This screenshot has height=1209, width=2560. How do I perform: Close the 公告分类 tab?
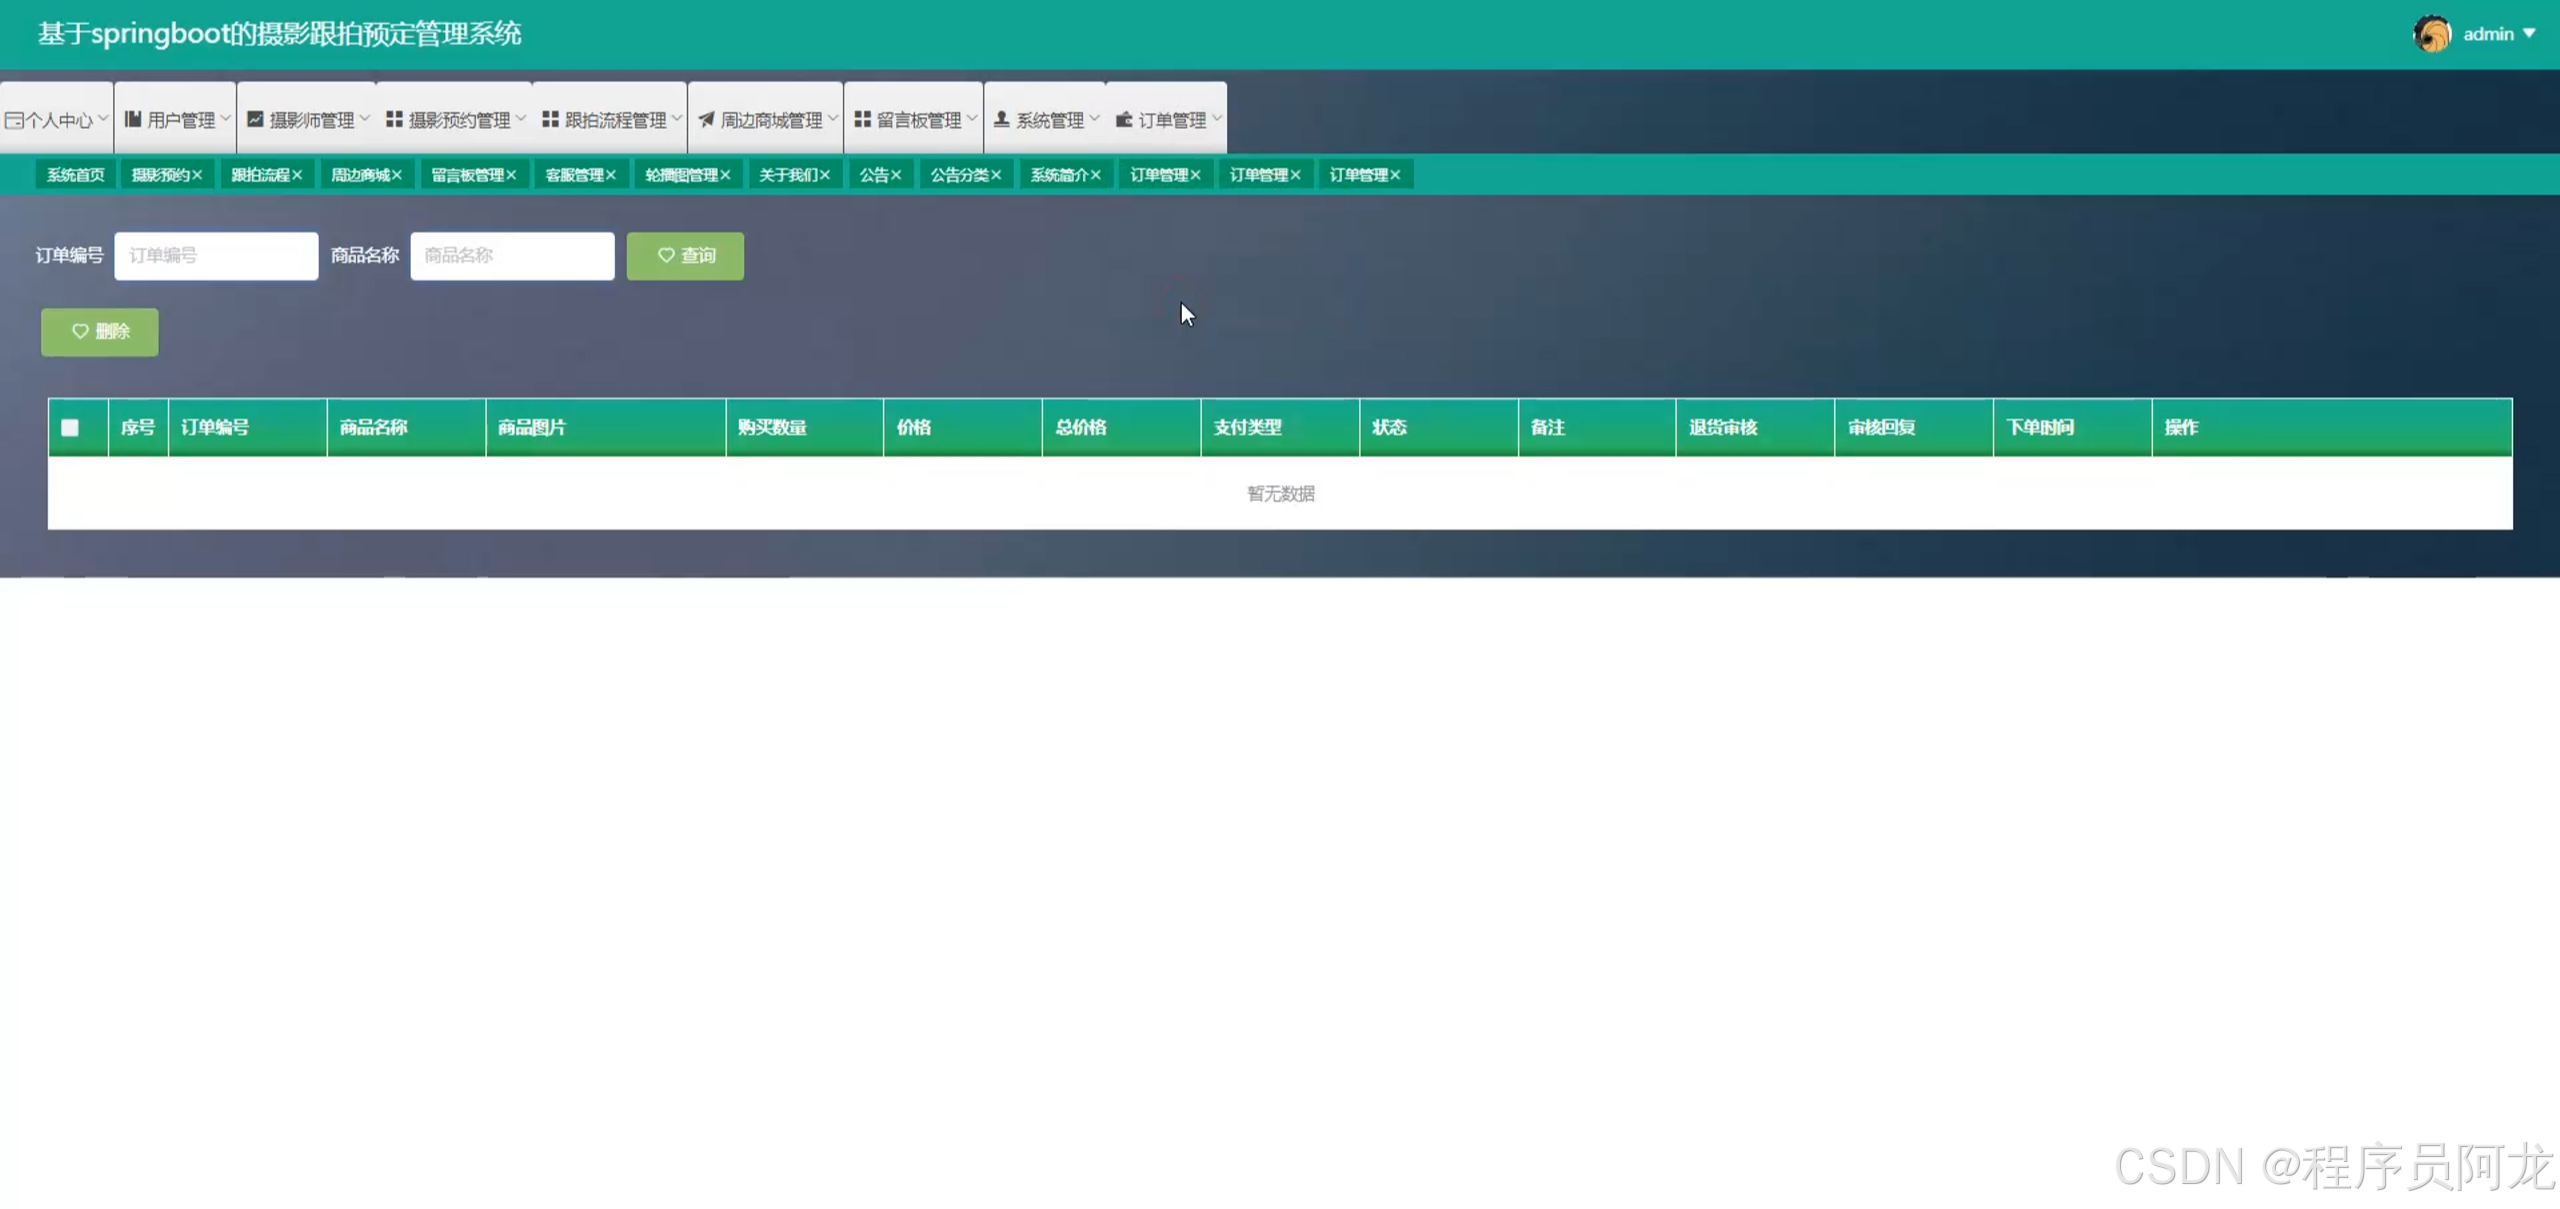pyautogui.click(x=996, y=175)
